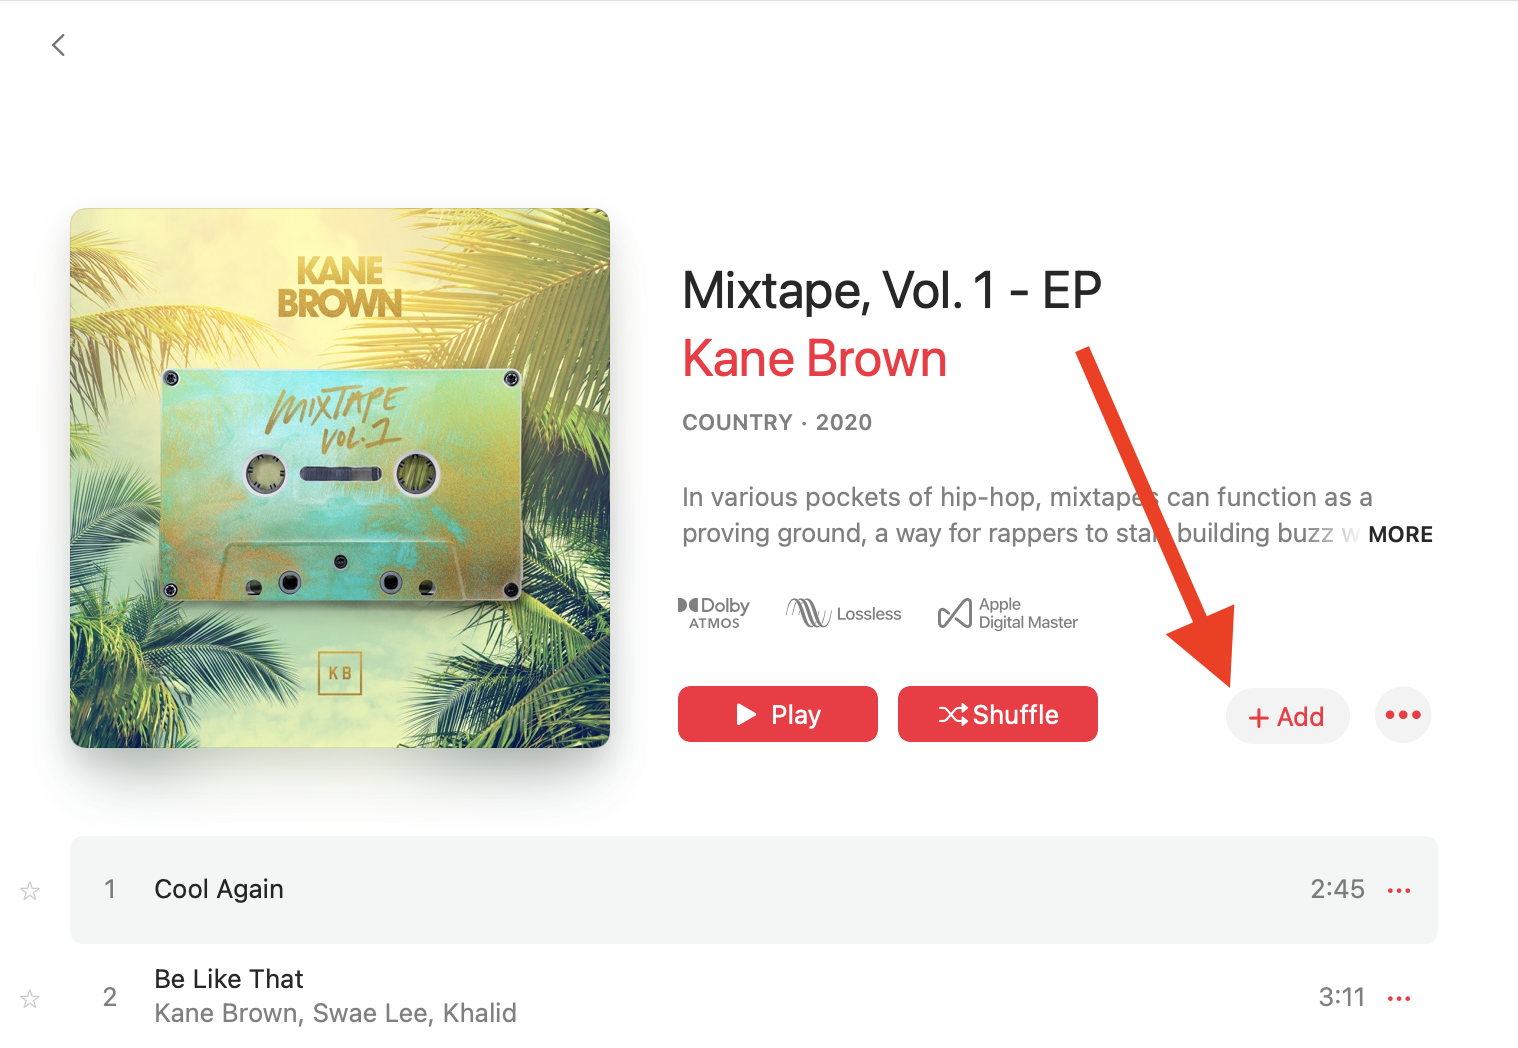Click the Mixtape, Vol. 1 - EP title
Screen dimensions: 1518x1048
tap(892, 291)
